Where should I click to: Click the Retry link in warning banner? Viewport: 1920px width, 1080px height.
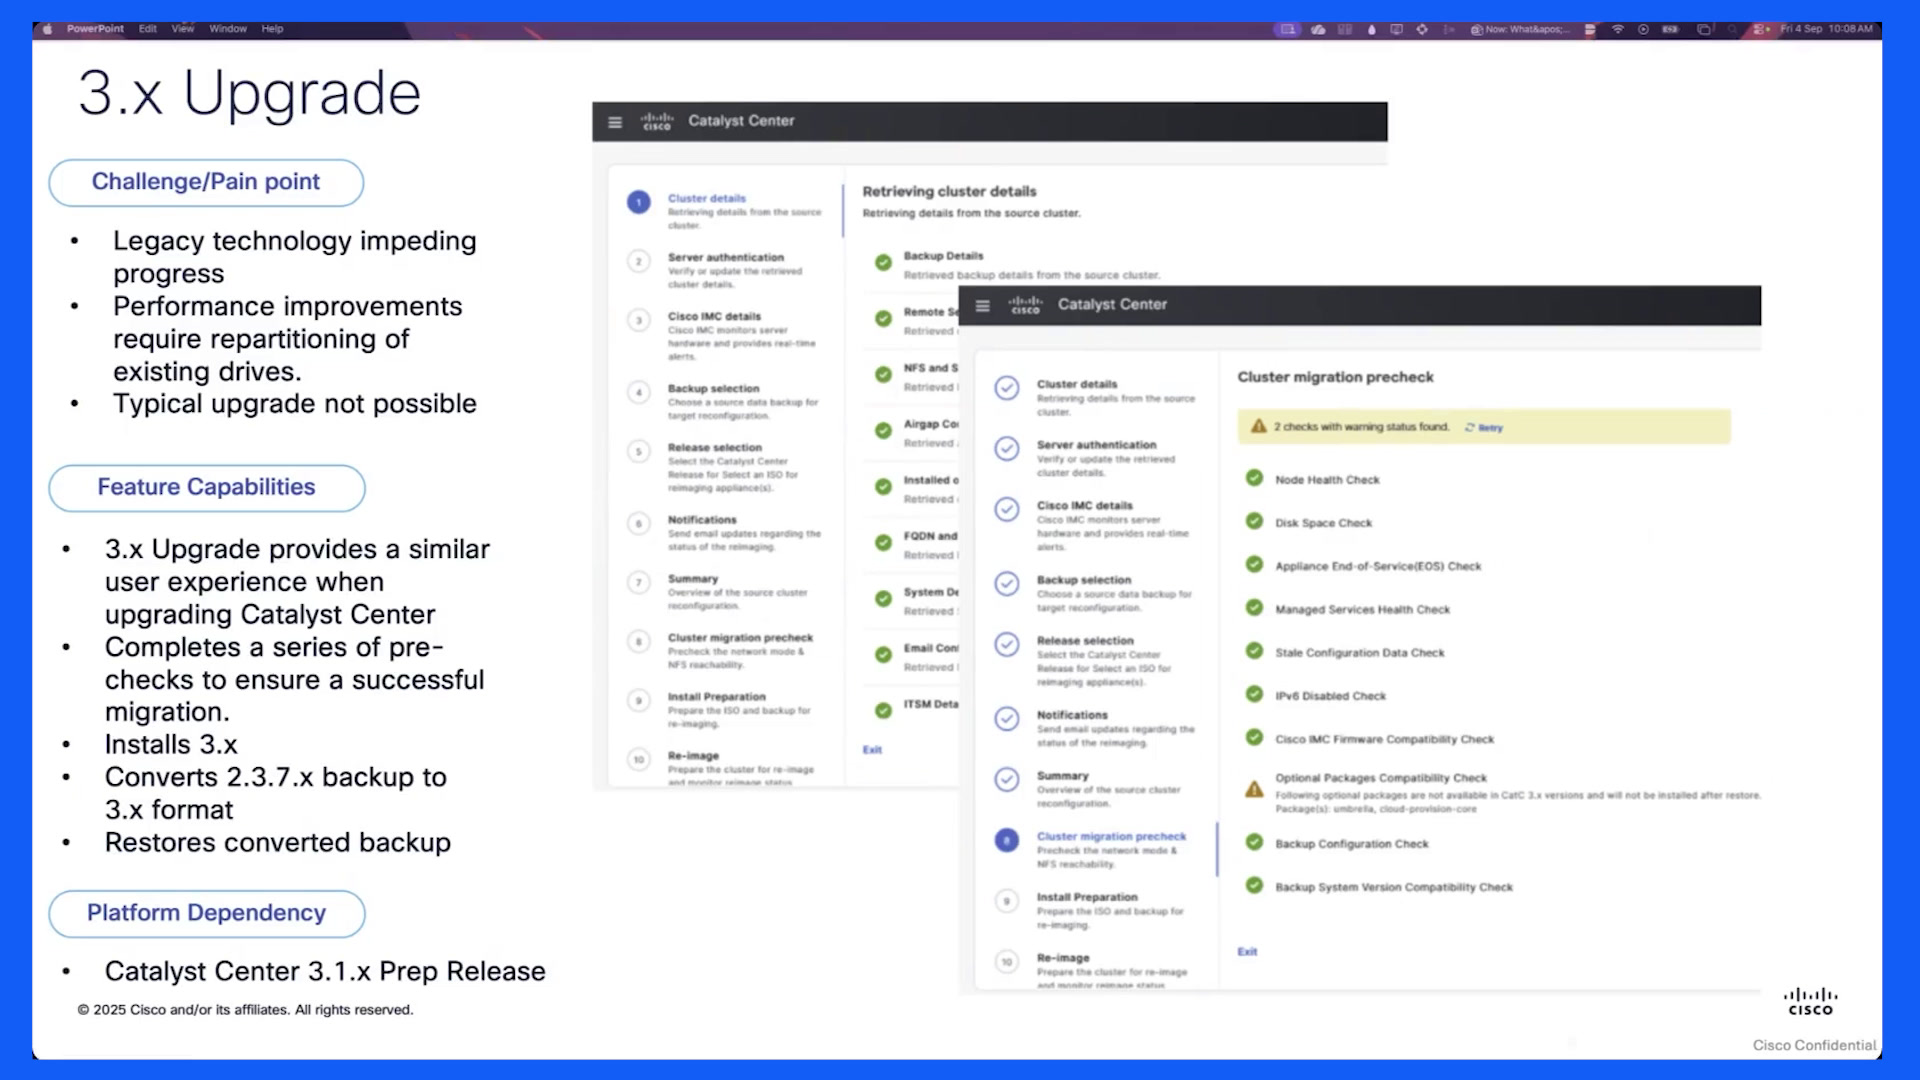coord(1484,428)
